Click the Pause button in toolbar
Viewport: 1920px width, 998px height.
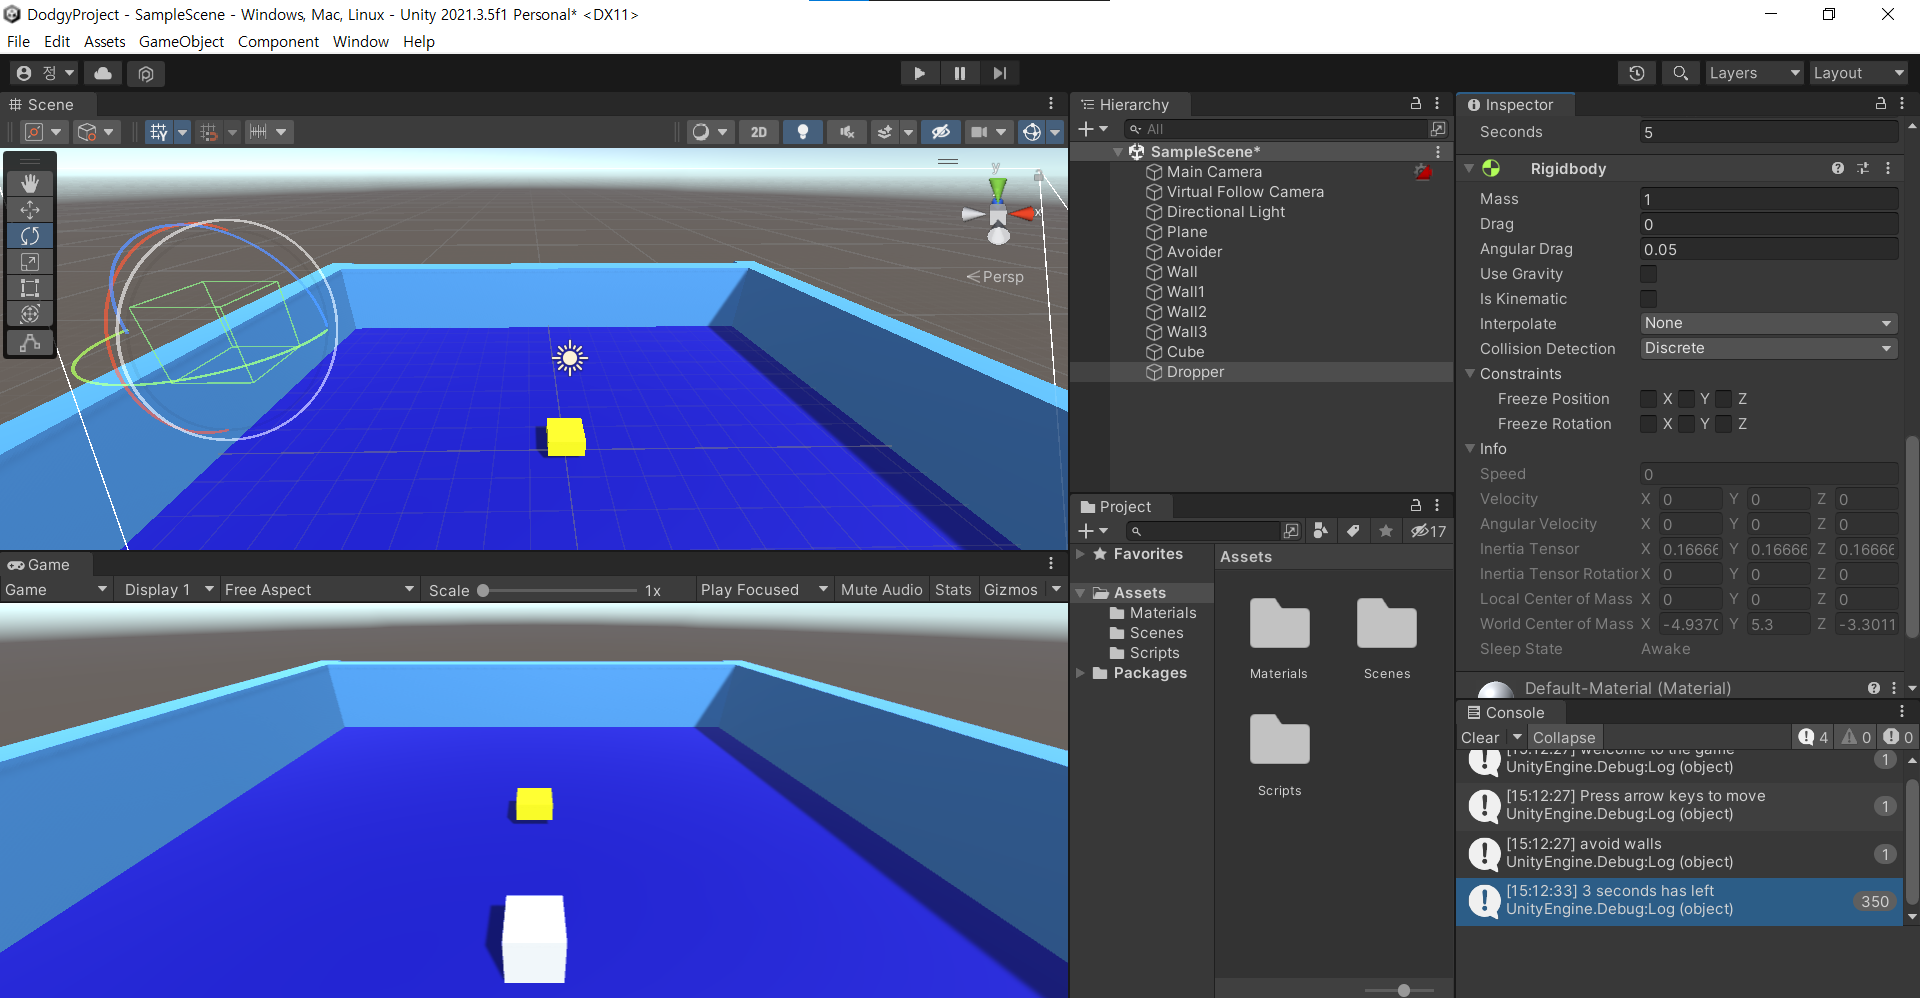(960, 73)
